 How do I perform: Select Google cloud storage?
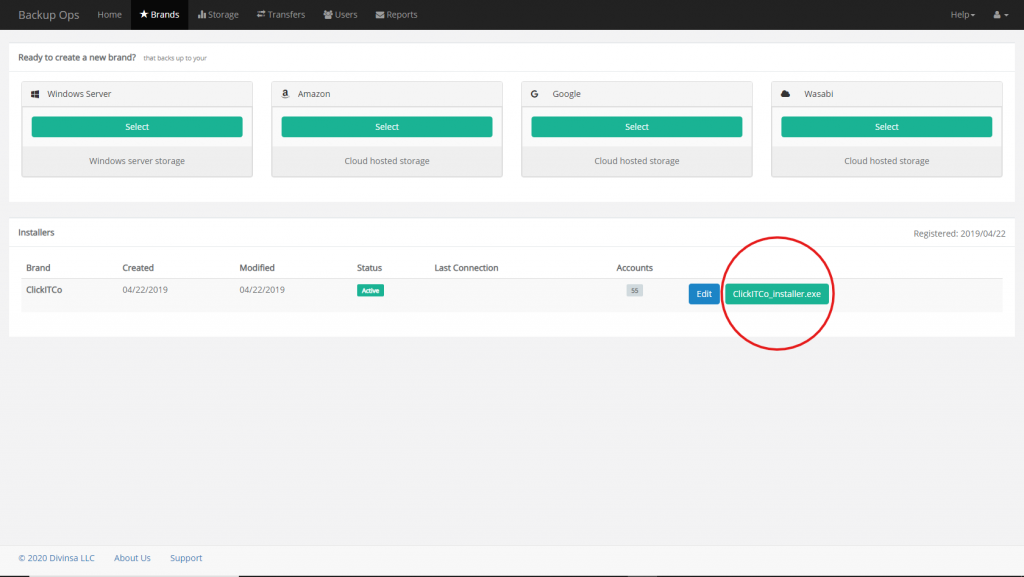(x=637, y=127)
